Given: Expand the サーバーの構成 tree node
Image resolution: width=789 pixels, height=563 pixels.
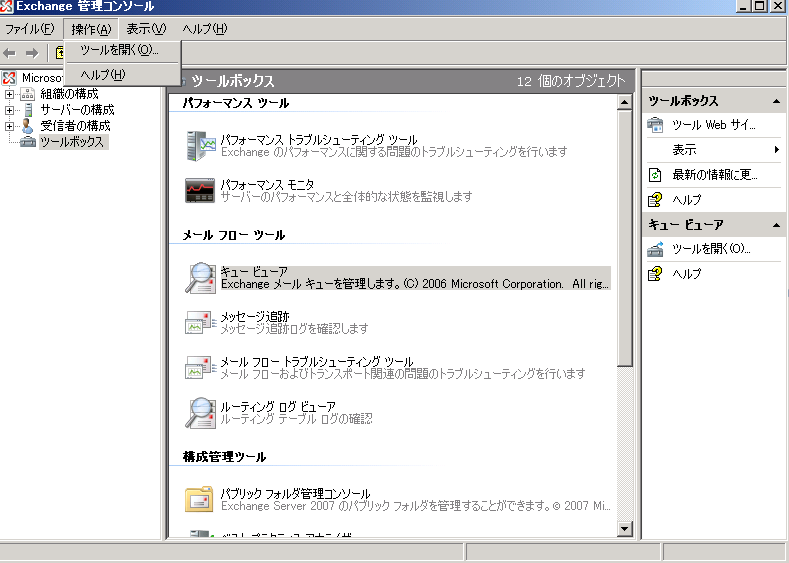Looking at the screenshot, I should pos(9,110).
